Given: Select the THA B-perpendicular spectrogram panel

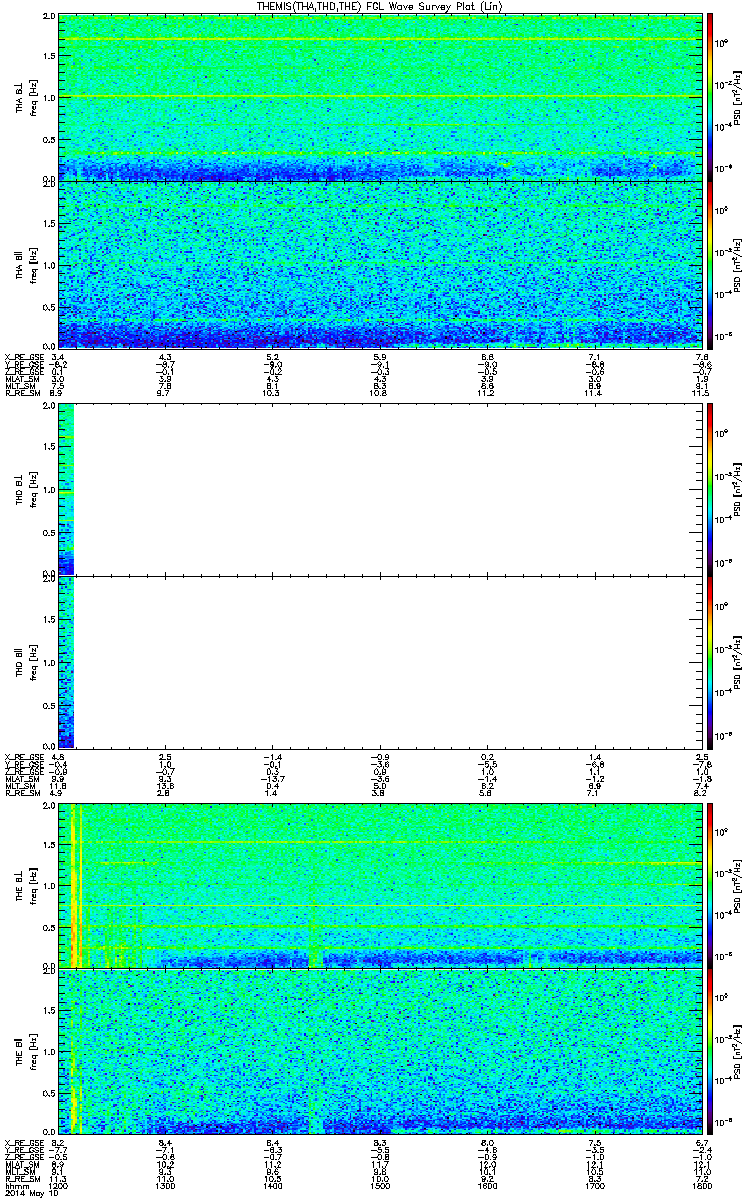Looking at the screenshot, I should (x=379, y=97).
